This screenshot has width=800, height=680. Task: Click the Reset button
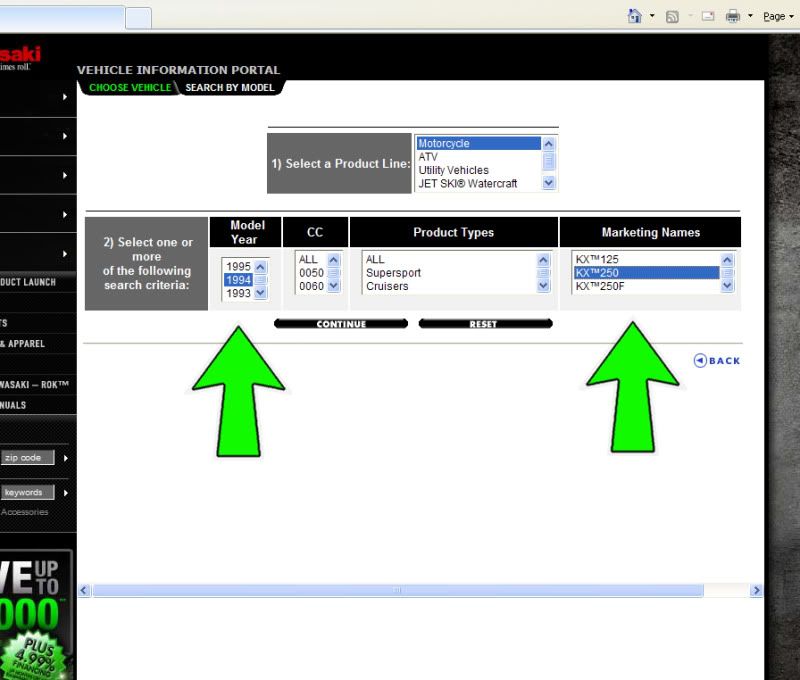(x=485, y=323)
